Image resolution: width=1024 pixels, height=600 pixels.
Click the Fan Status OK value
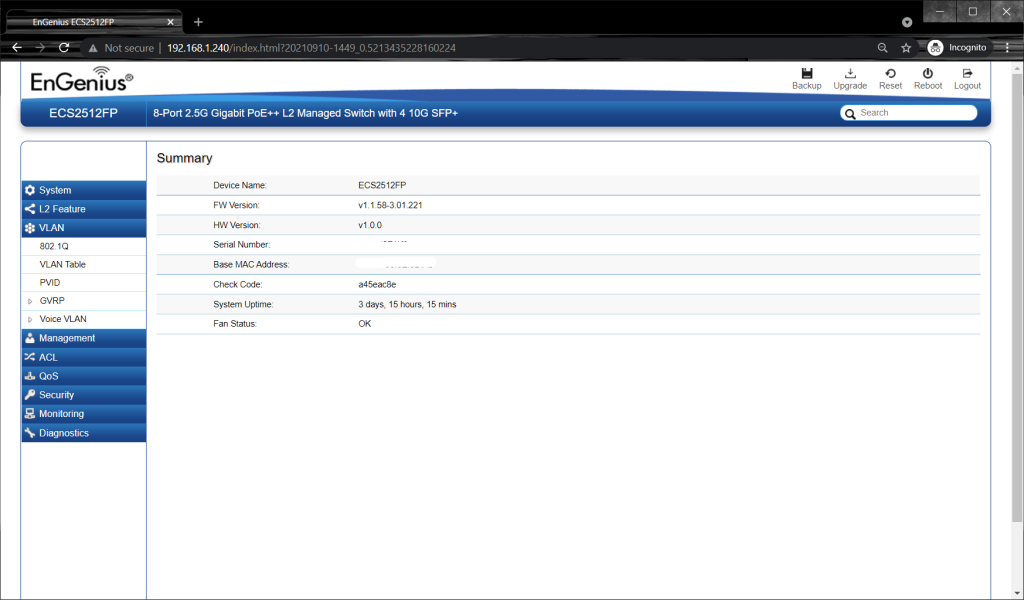tap(364, 324)
